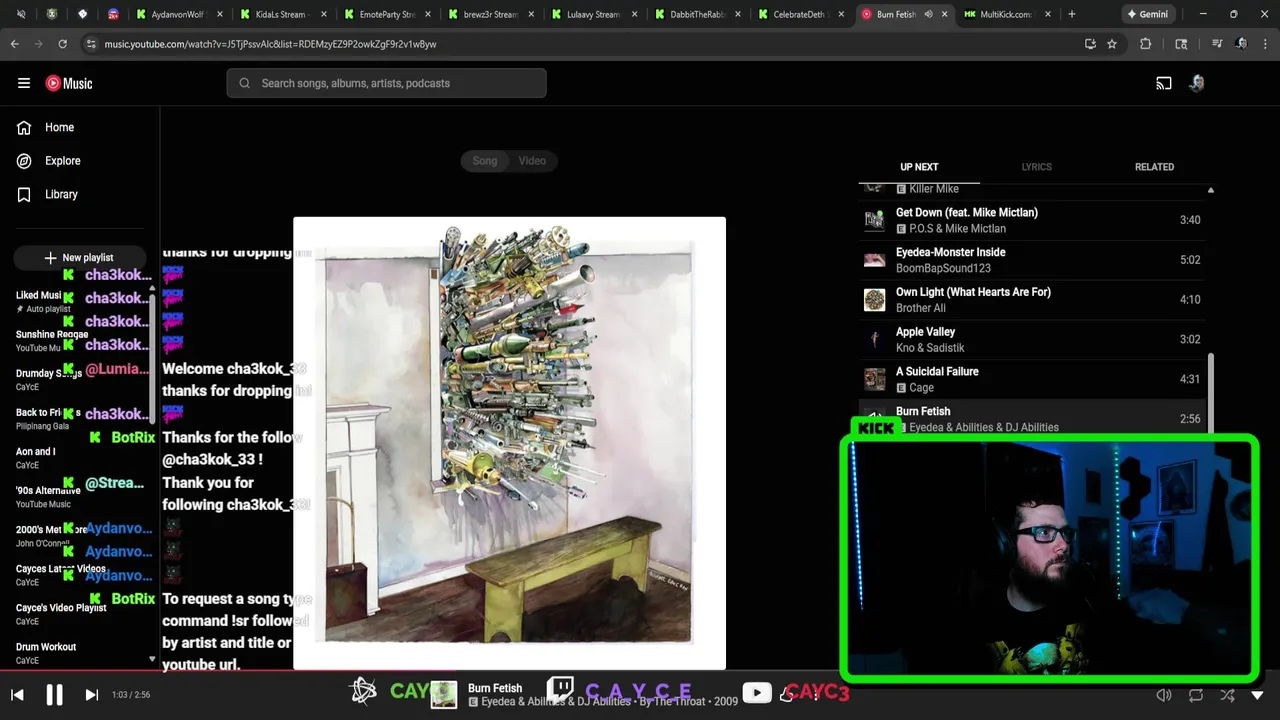Screen dimensions: 1280x720
Task: Open the browser extensions puzzle icon
Action: pyautogui.click(x=1146, y=44)
